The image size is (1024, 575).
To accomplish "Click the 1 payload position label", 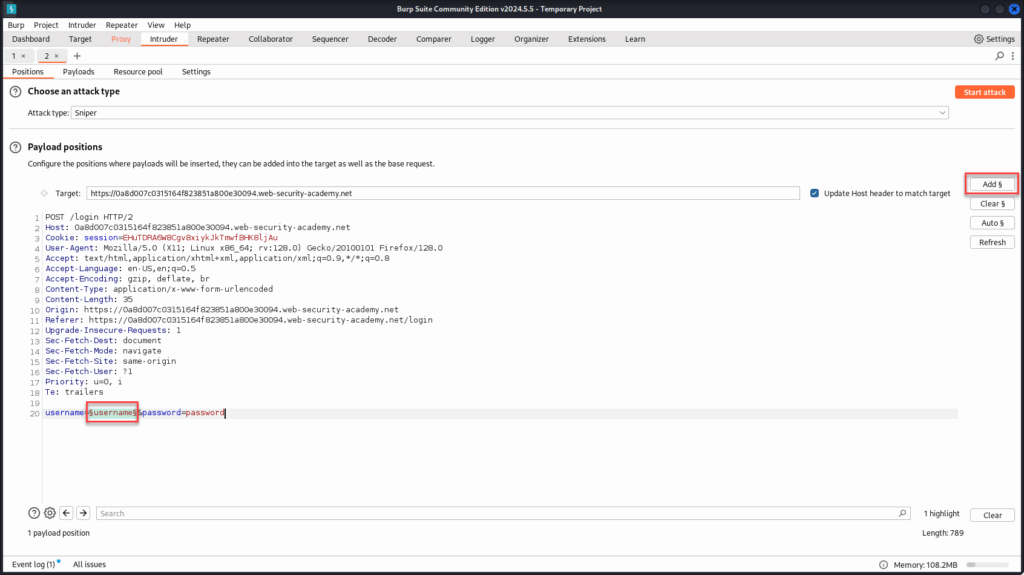I will 59,533.
